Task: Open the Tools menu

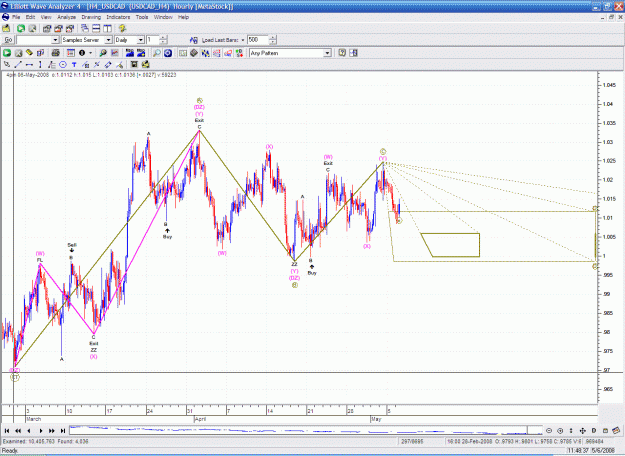Action: 142,17
